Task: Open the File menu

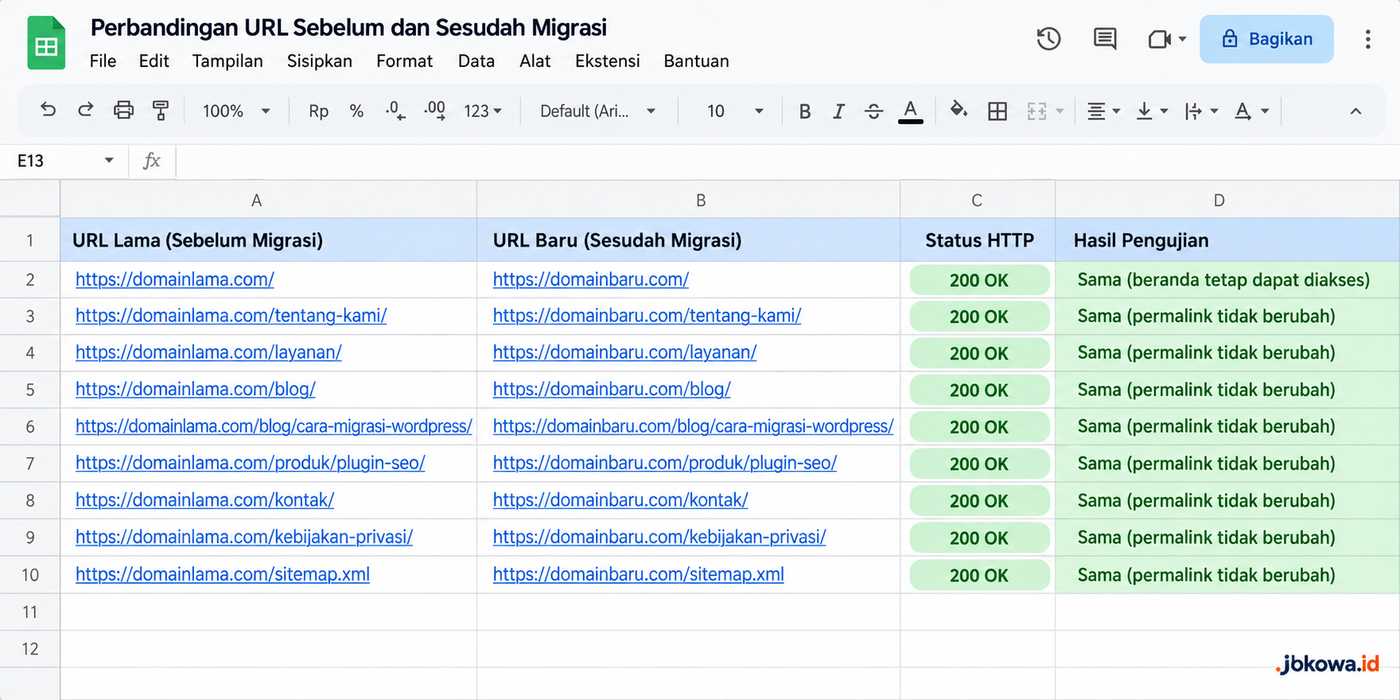Action: click(x=103, y=61)
